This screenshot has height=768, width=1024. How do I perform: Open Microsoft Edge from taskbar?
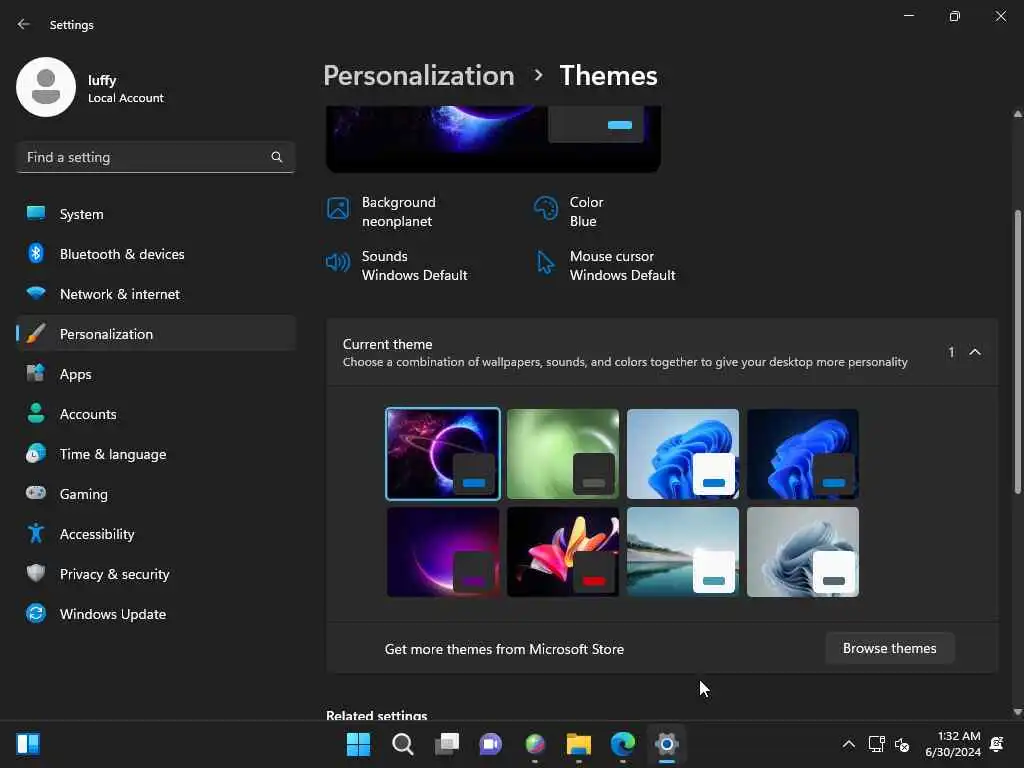tap(623, 744)
